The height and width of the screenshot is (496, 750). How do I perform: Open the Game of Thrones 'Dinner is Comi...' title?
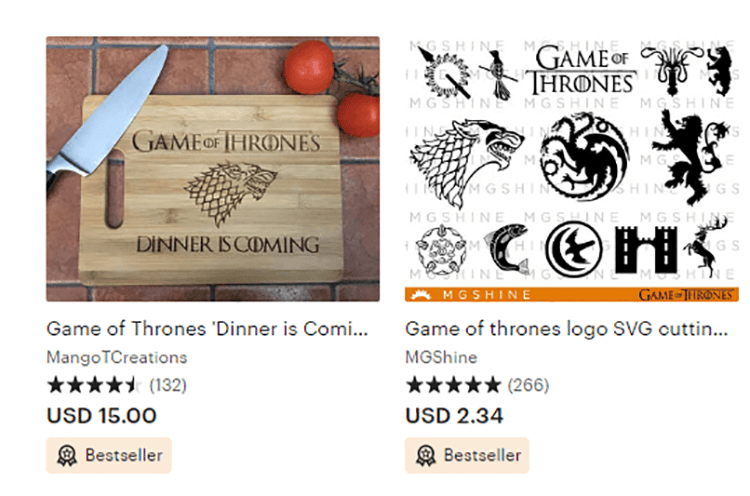pos(207,329)
